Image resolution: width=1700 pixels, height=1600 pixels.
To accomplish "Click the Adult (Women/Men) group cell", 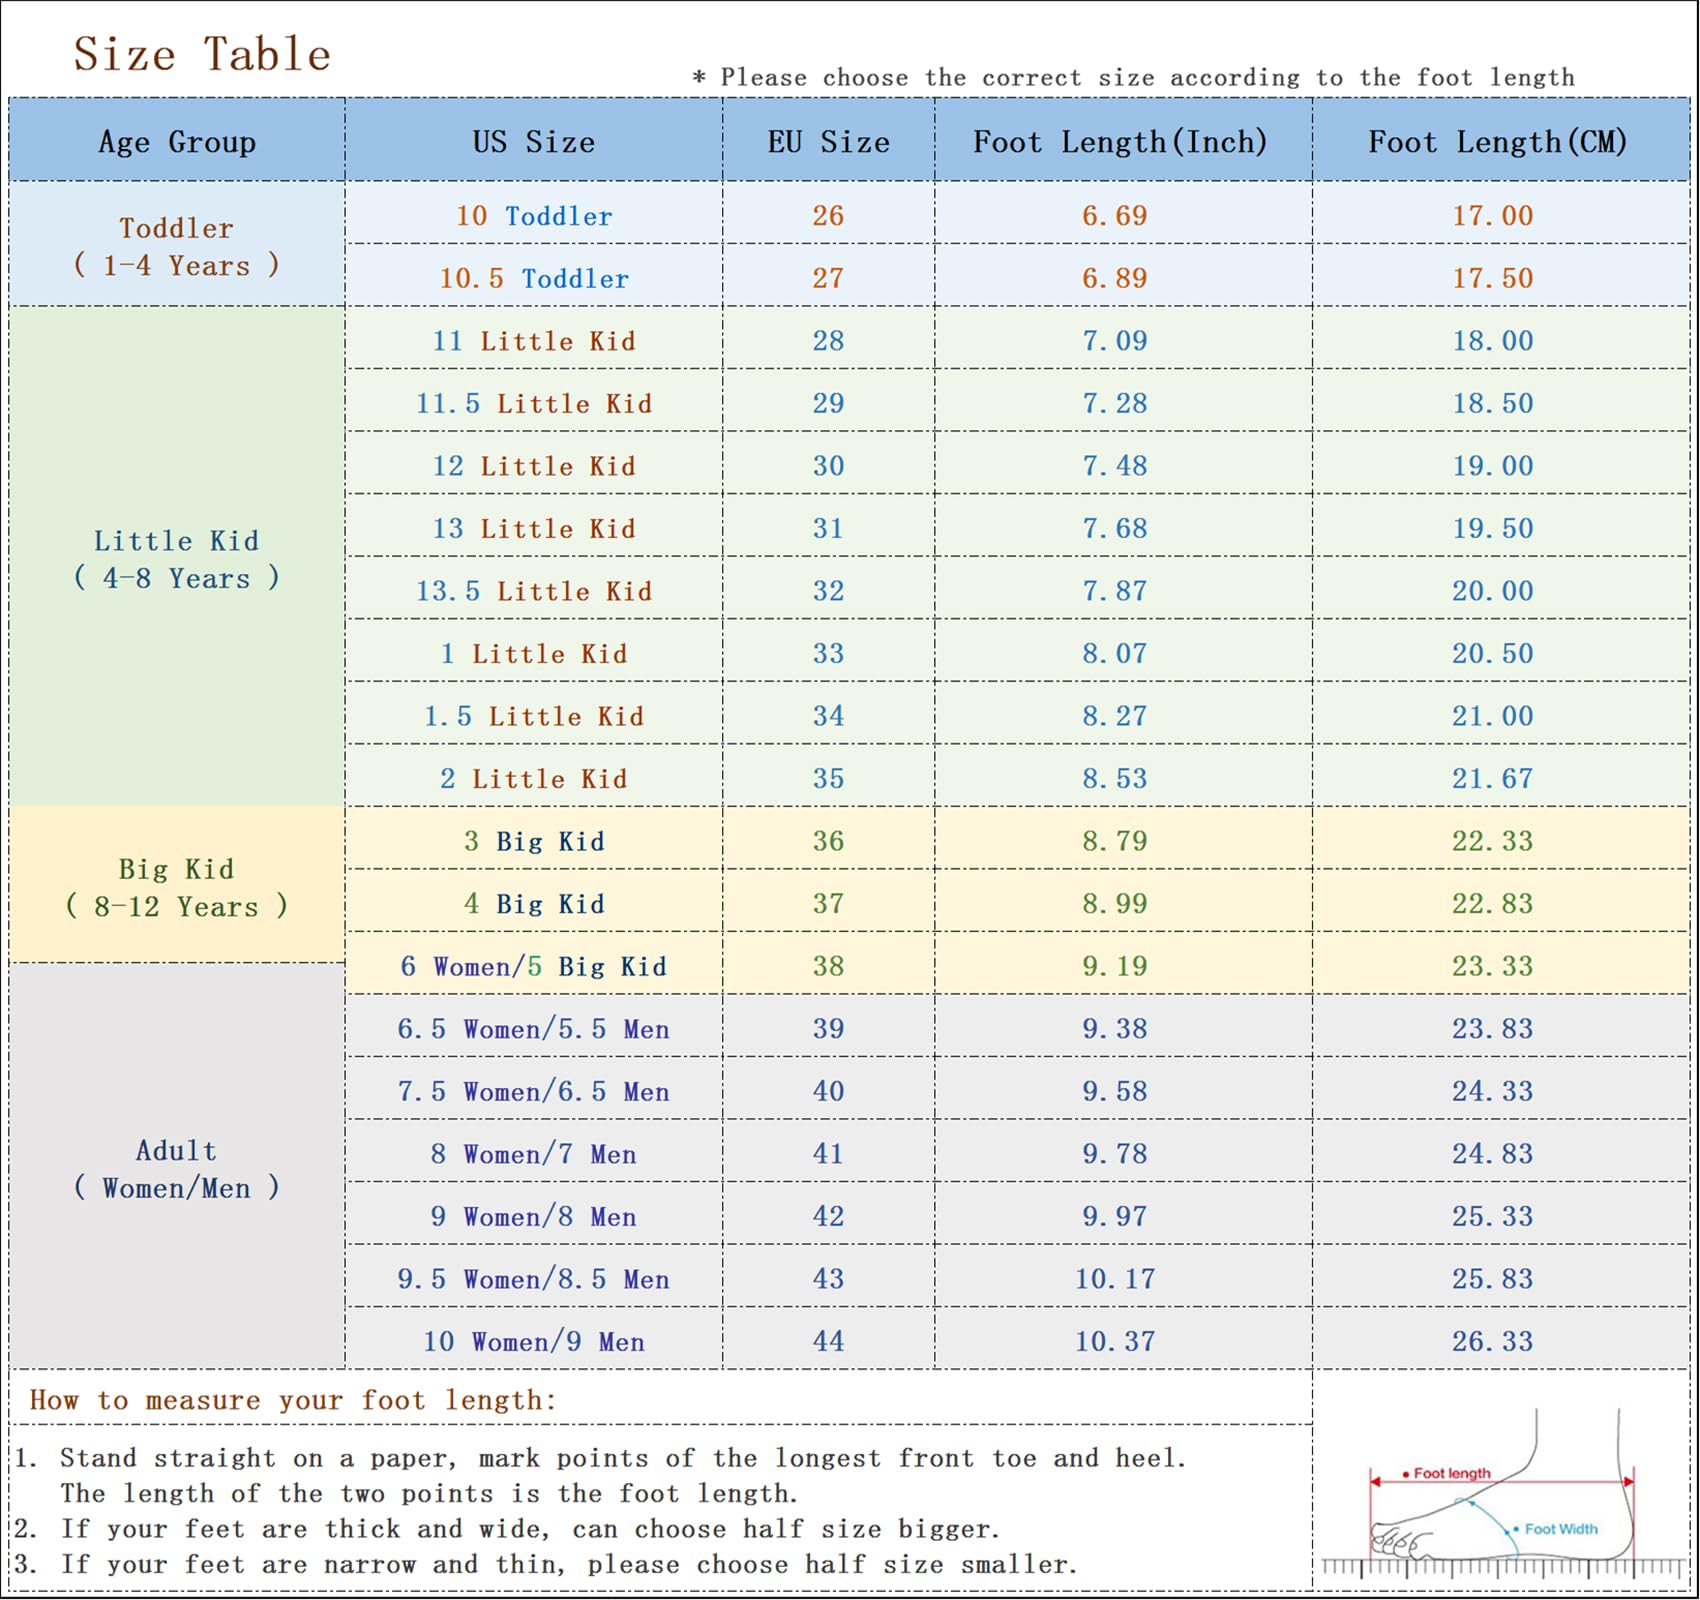I will 177,1168.
